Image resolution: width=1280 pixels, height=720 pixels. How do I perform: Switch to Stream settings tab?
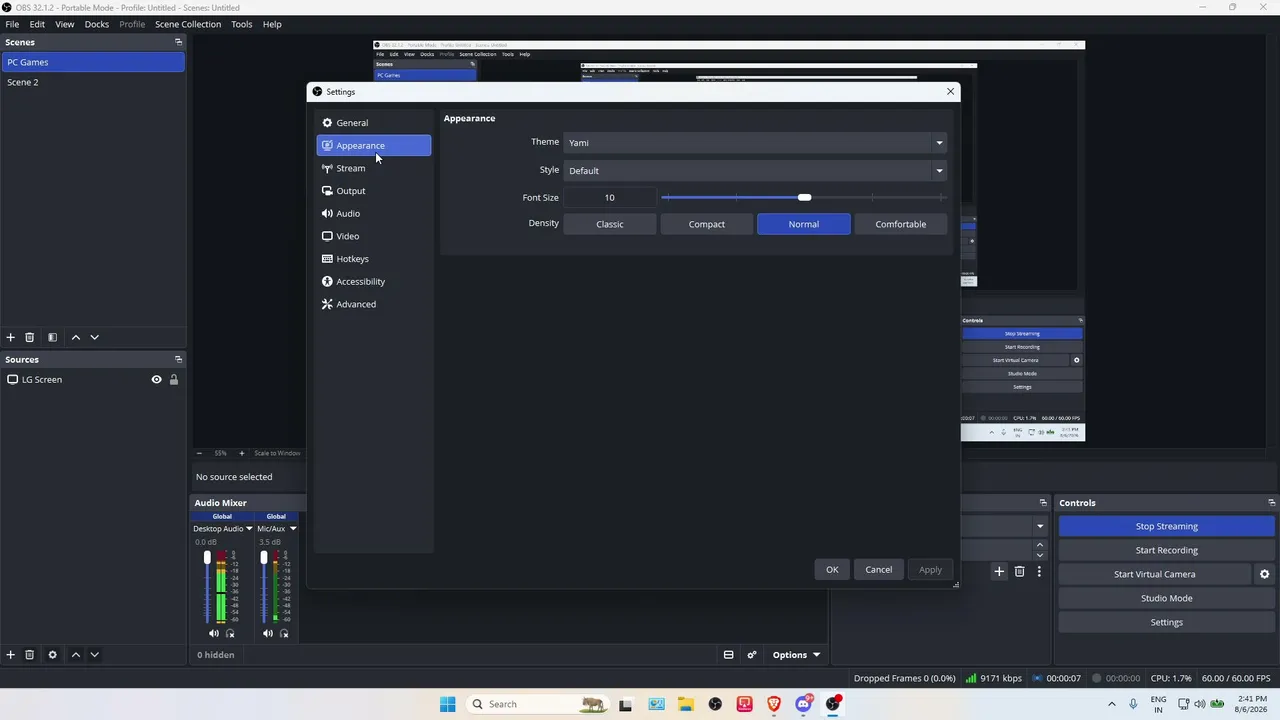pos(374,168)
